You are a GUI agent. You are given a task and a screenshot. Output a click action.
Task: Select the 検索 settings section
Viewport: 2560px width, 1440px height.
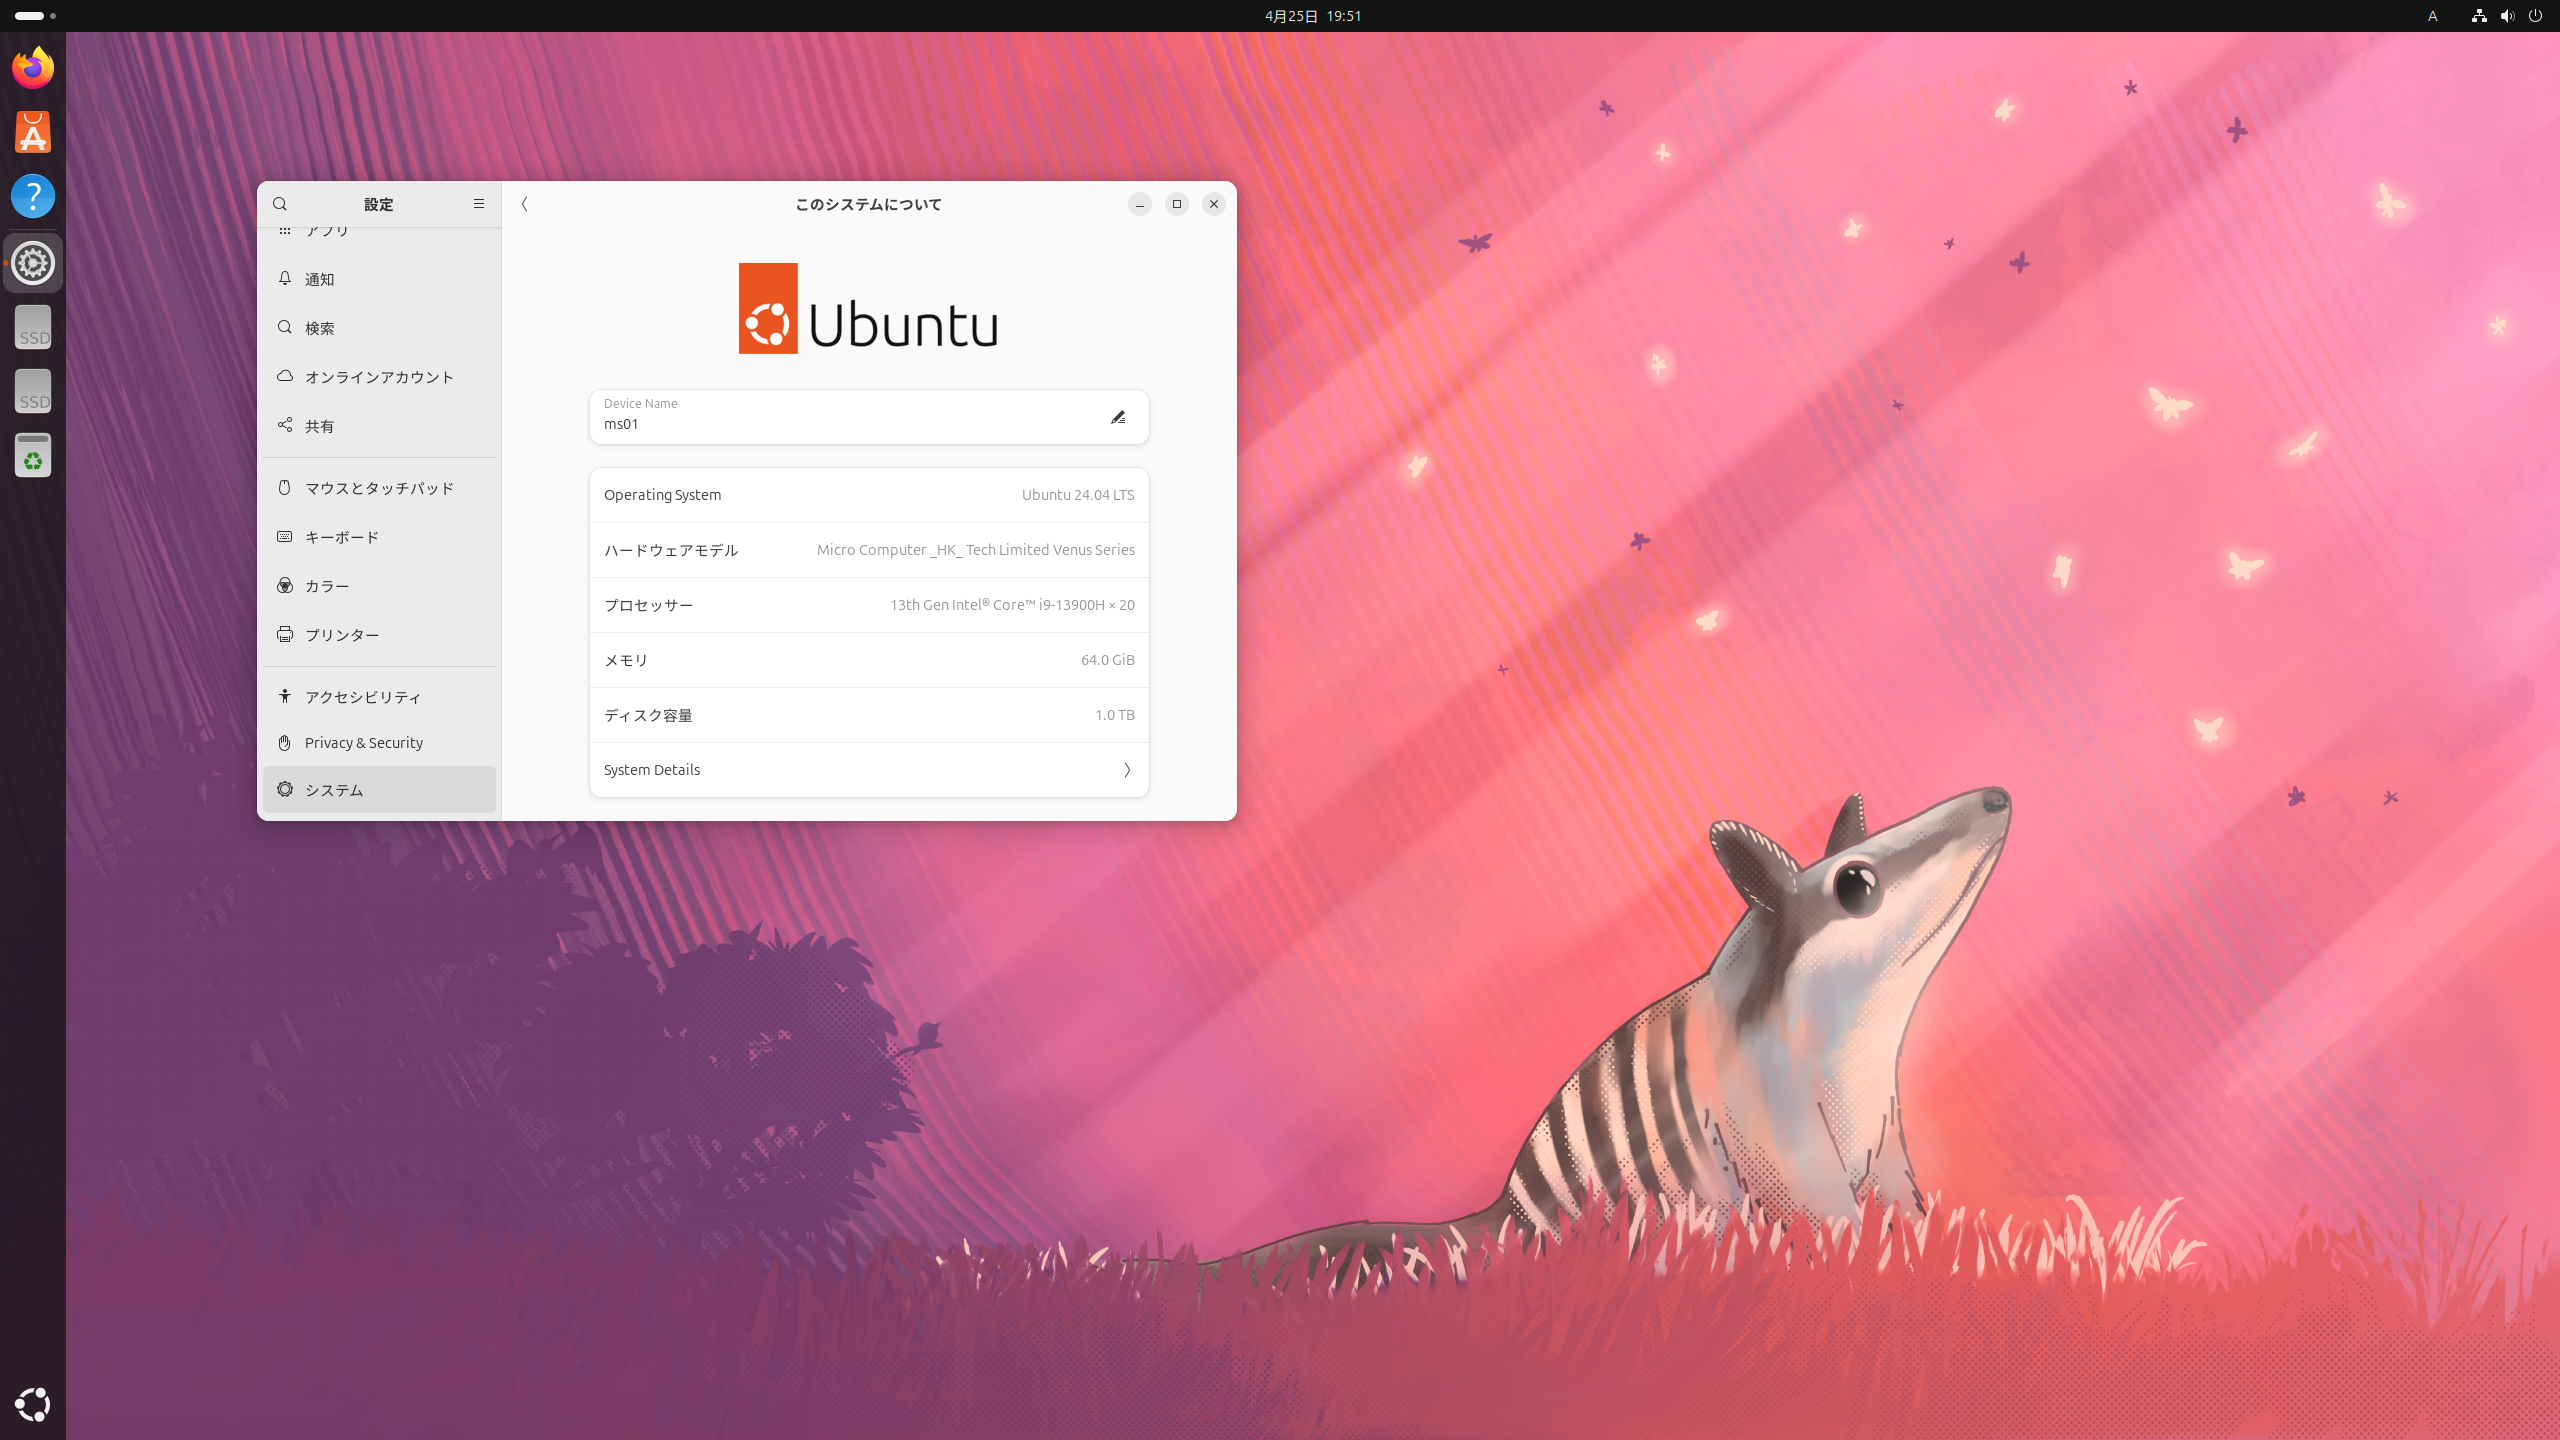320,327
